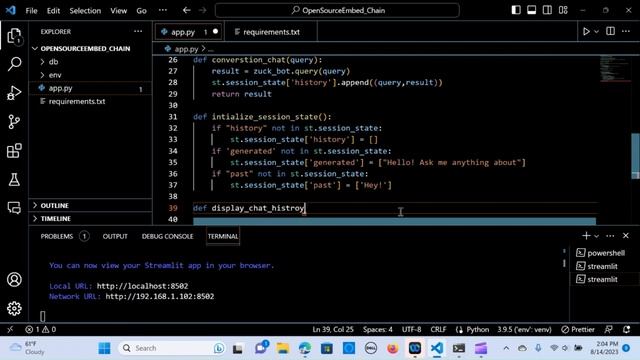Viewport: 640px width, 360px height.
Task: Open the Search view in activity bar
Action: pyautogui.click(x=14, y=64)
